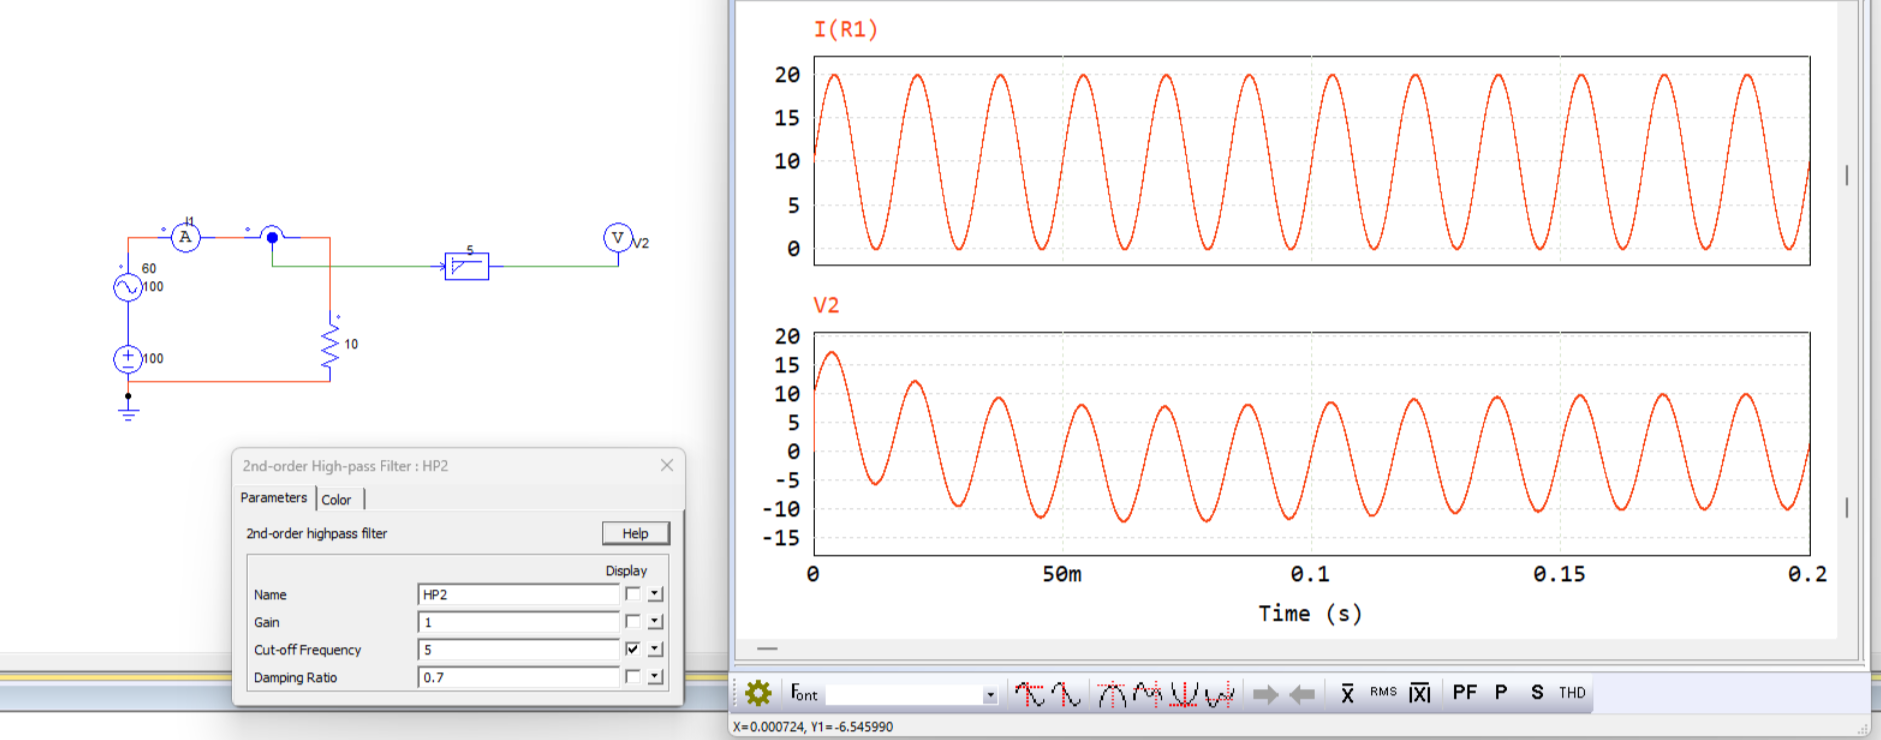The height and width of the screenshot is (740, 1881).
Task: Select the high-pass filter block in schematic
Action: [466, 266]
